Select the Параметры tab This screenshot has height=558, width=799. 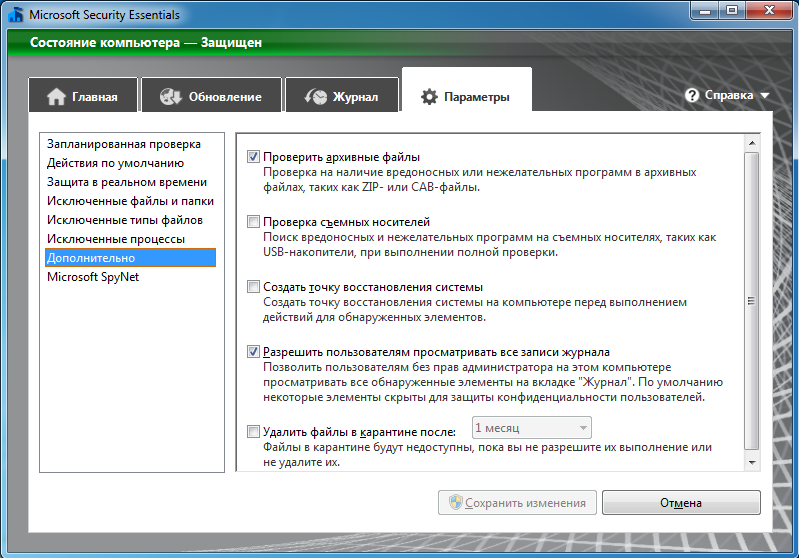[x=467, y=91]
